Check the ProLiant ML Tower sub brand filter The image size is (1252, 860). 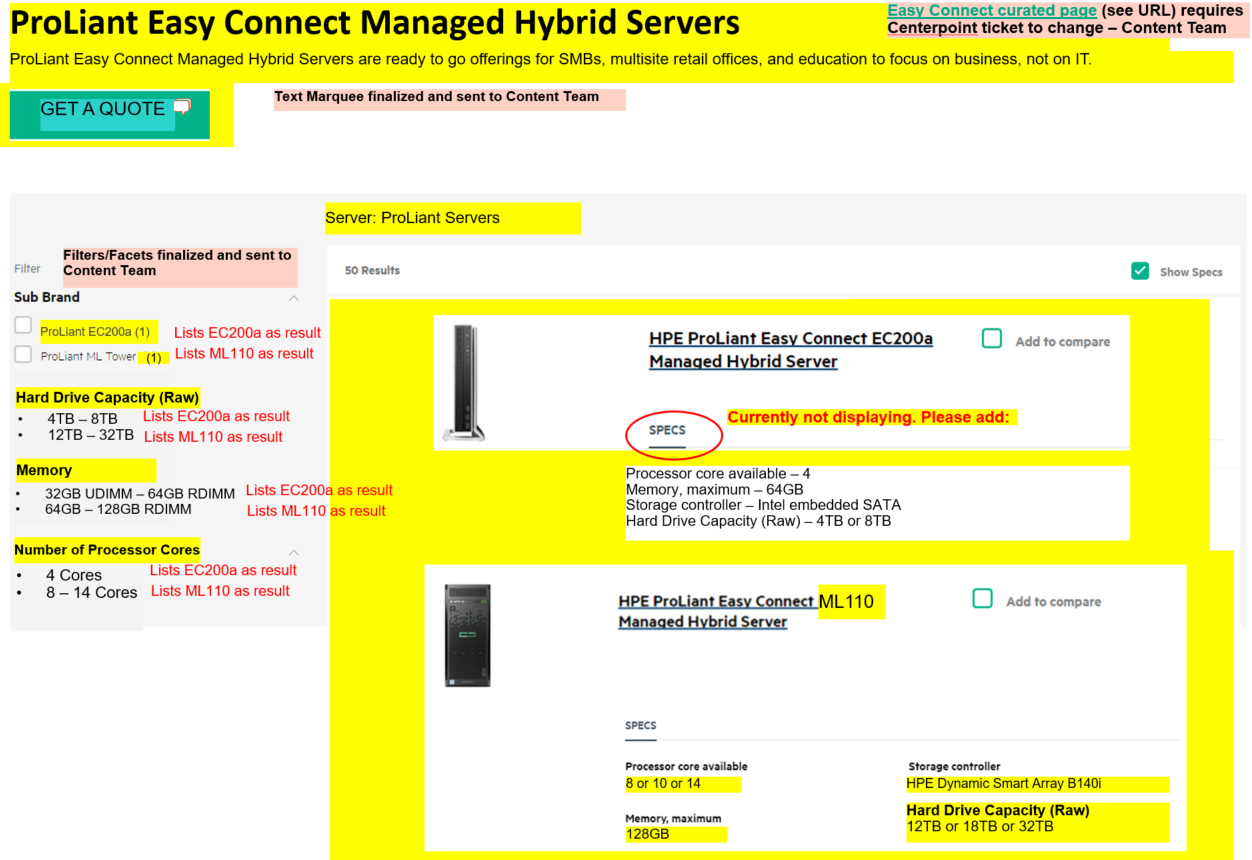pyautogui.click(x=23, y=355)
